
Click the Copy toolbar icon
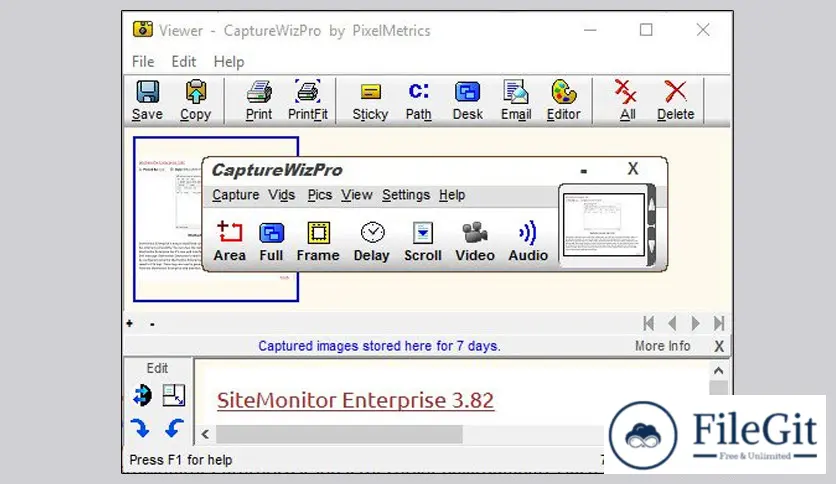coord(196,101)
